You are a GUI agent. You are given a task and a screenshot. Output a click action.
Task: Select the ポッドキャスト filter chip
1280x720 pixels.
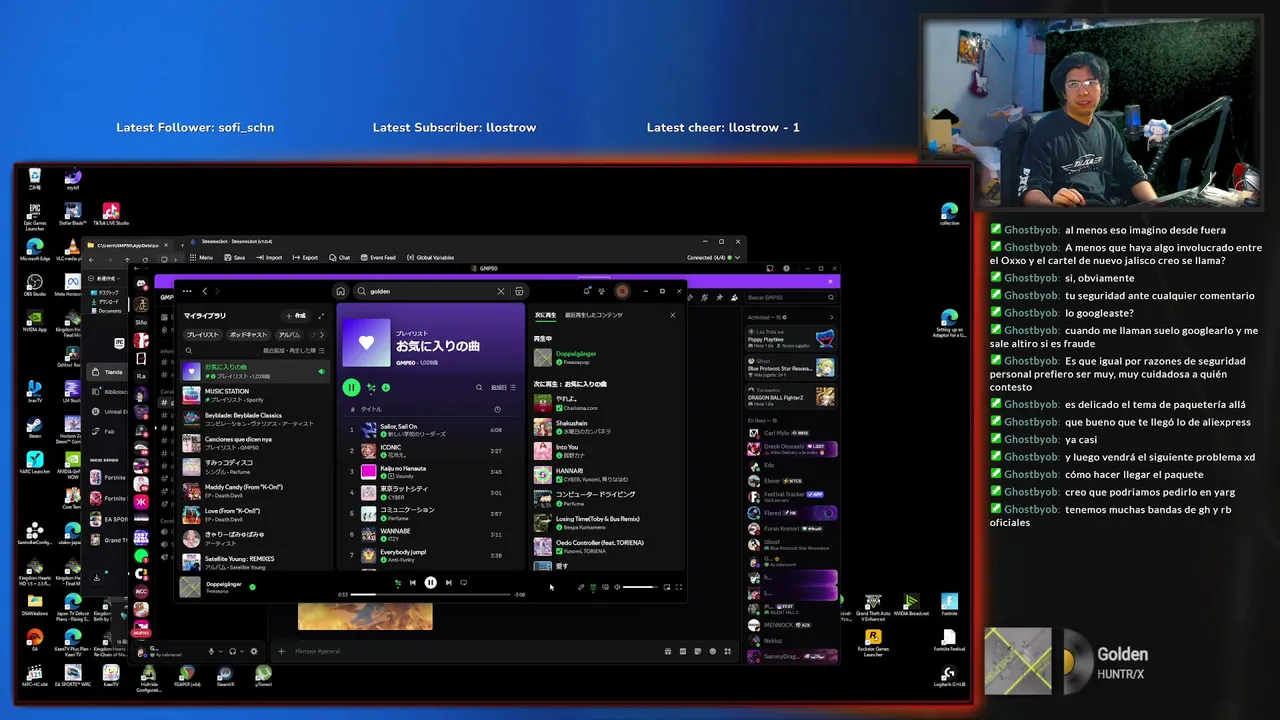(248, 335)
